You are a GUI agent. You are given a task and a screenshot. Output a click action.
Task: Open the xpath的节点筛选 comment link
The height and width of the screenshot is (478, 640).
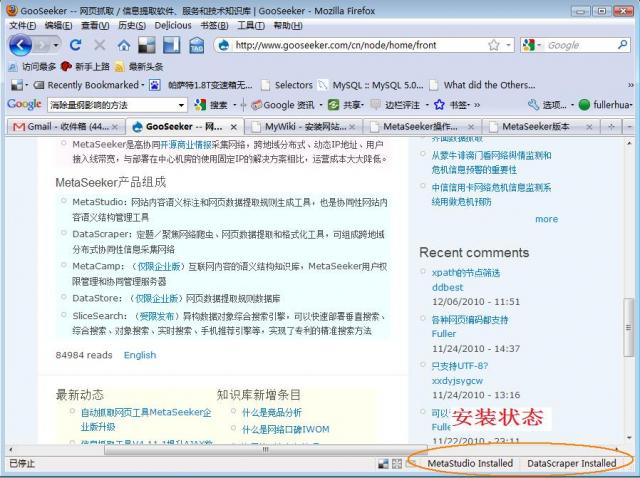(x=466, y=273)
